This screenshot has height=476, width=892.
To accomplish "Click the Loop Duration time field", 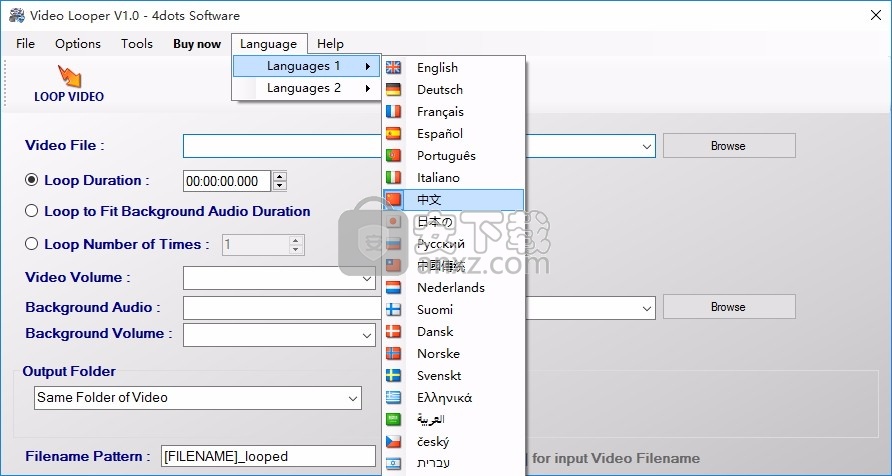I will tap(228, 181).
